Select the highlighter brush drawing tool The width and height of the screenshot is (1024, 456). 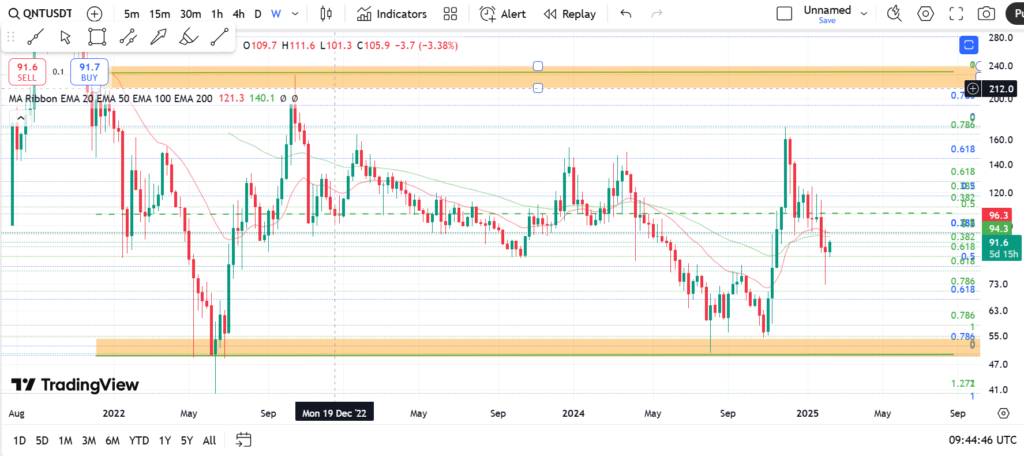pyautogui.click(x=188, y=37)
